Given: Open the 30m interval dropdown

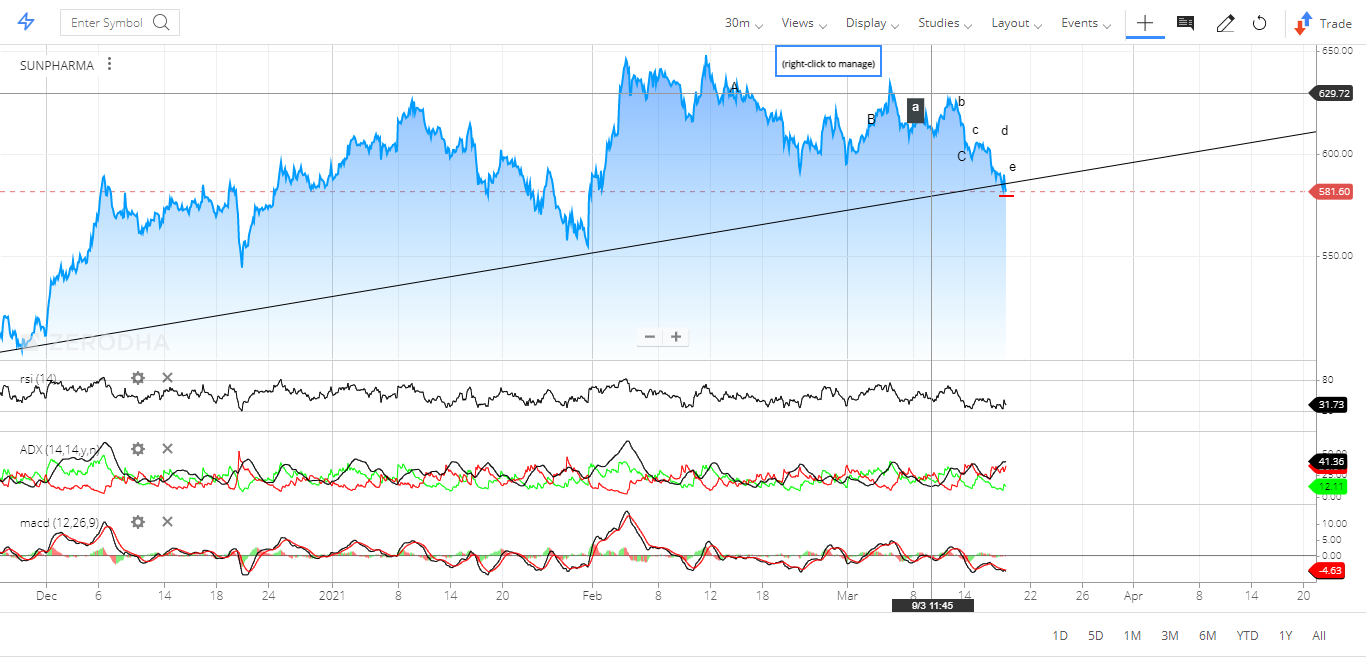Looking at the screenshot, I should point(743,23).
